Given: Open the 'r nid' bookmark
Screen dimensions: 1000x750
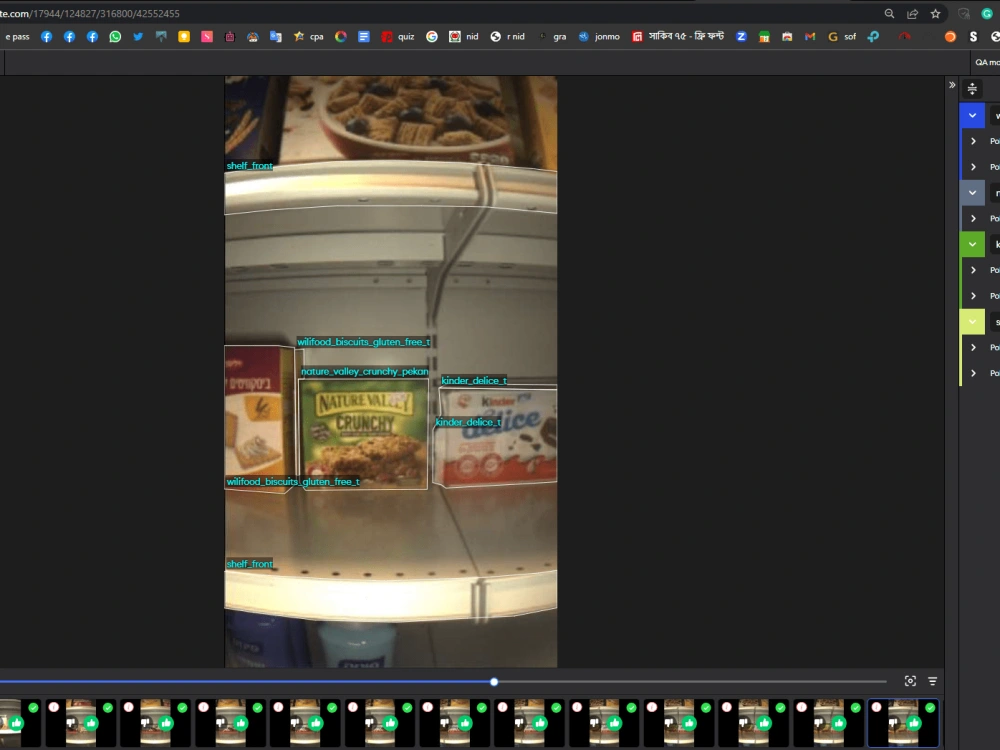Looking at the screenshot, I should [508, 36].
